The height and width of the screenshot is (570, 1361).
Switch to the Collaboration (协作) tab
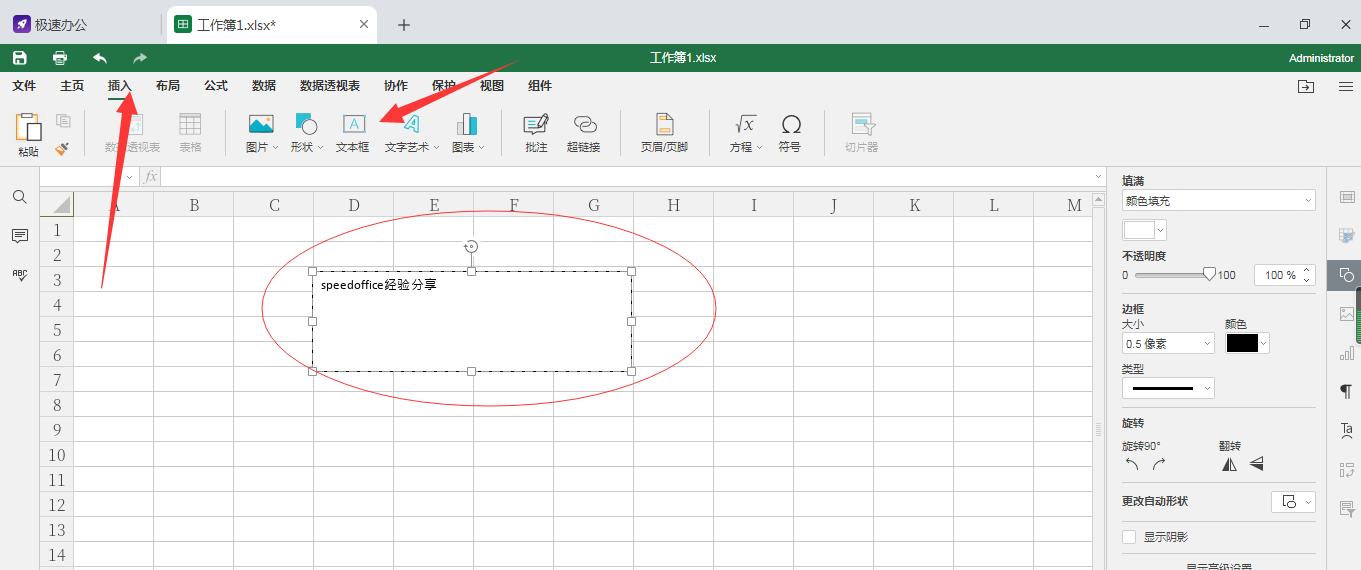click(396, 86)
